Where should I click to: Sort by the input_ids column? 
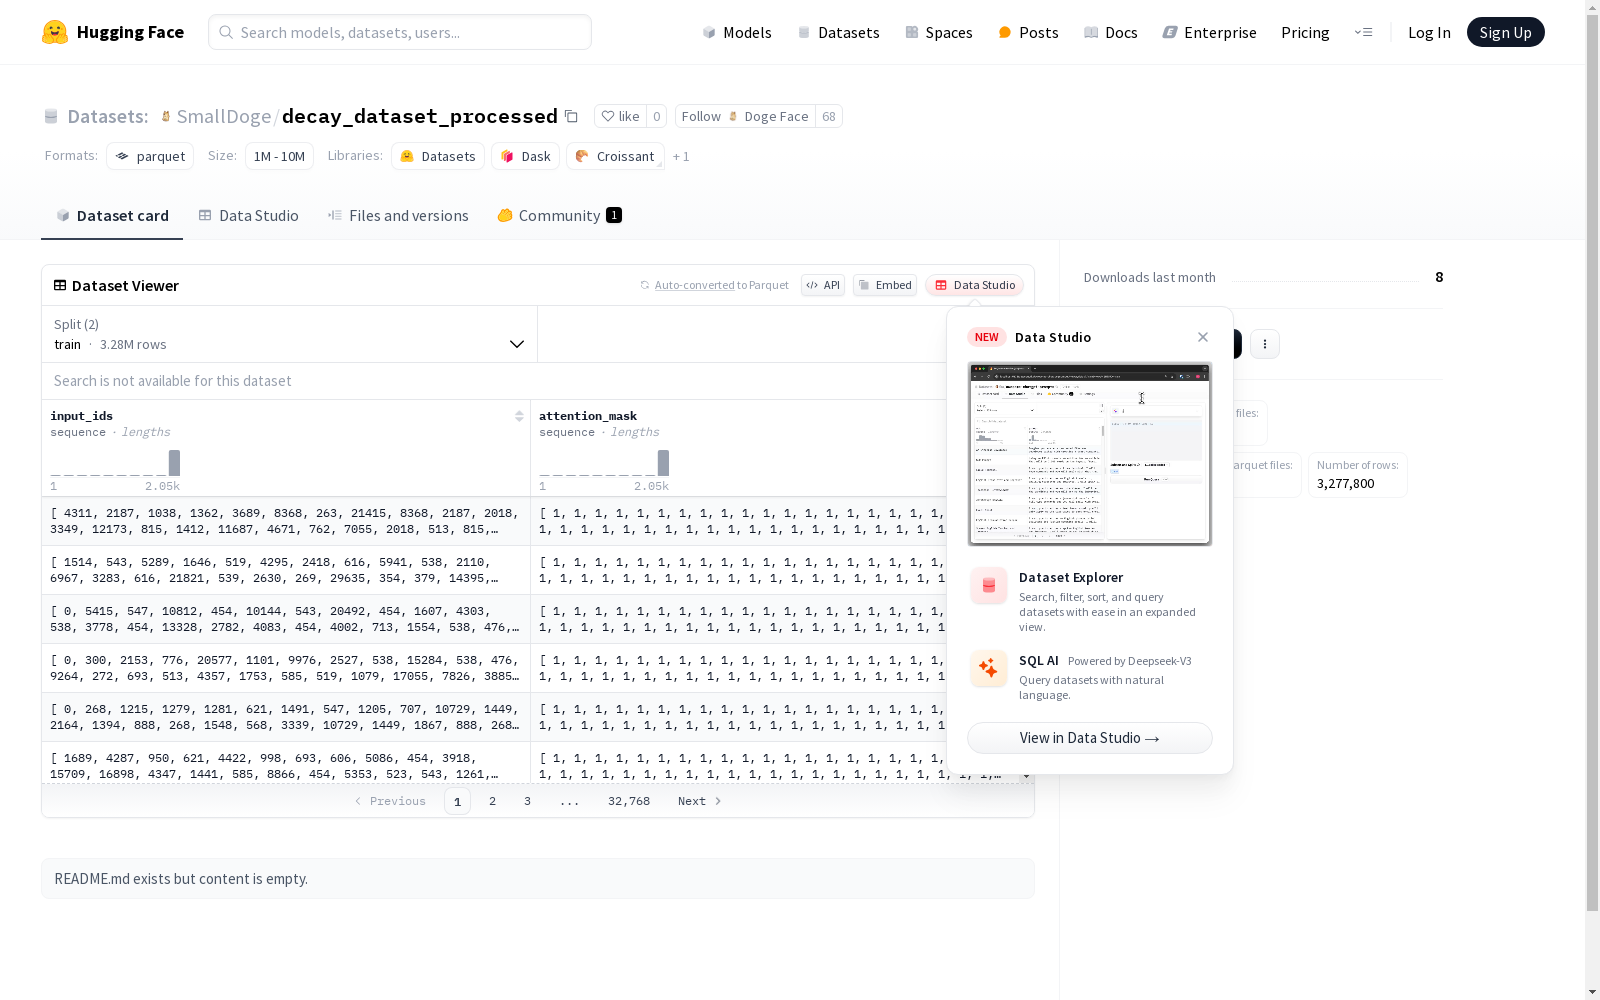(519, 416)
